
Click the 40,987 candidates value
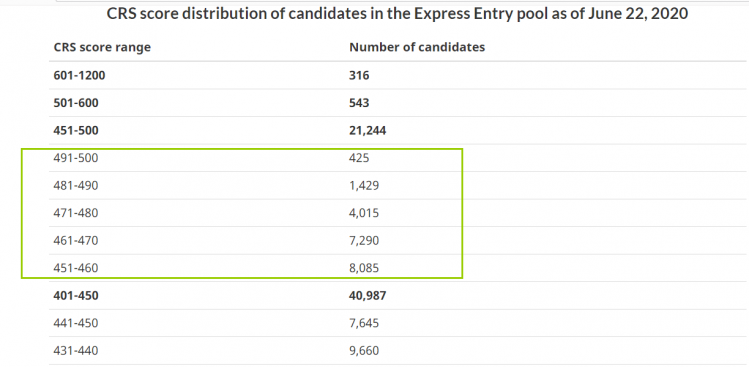(368, 296)
